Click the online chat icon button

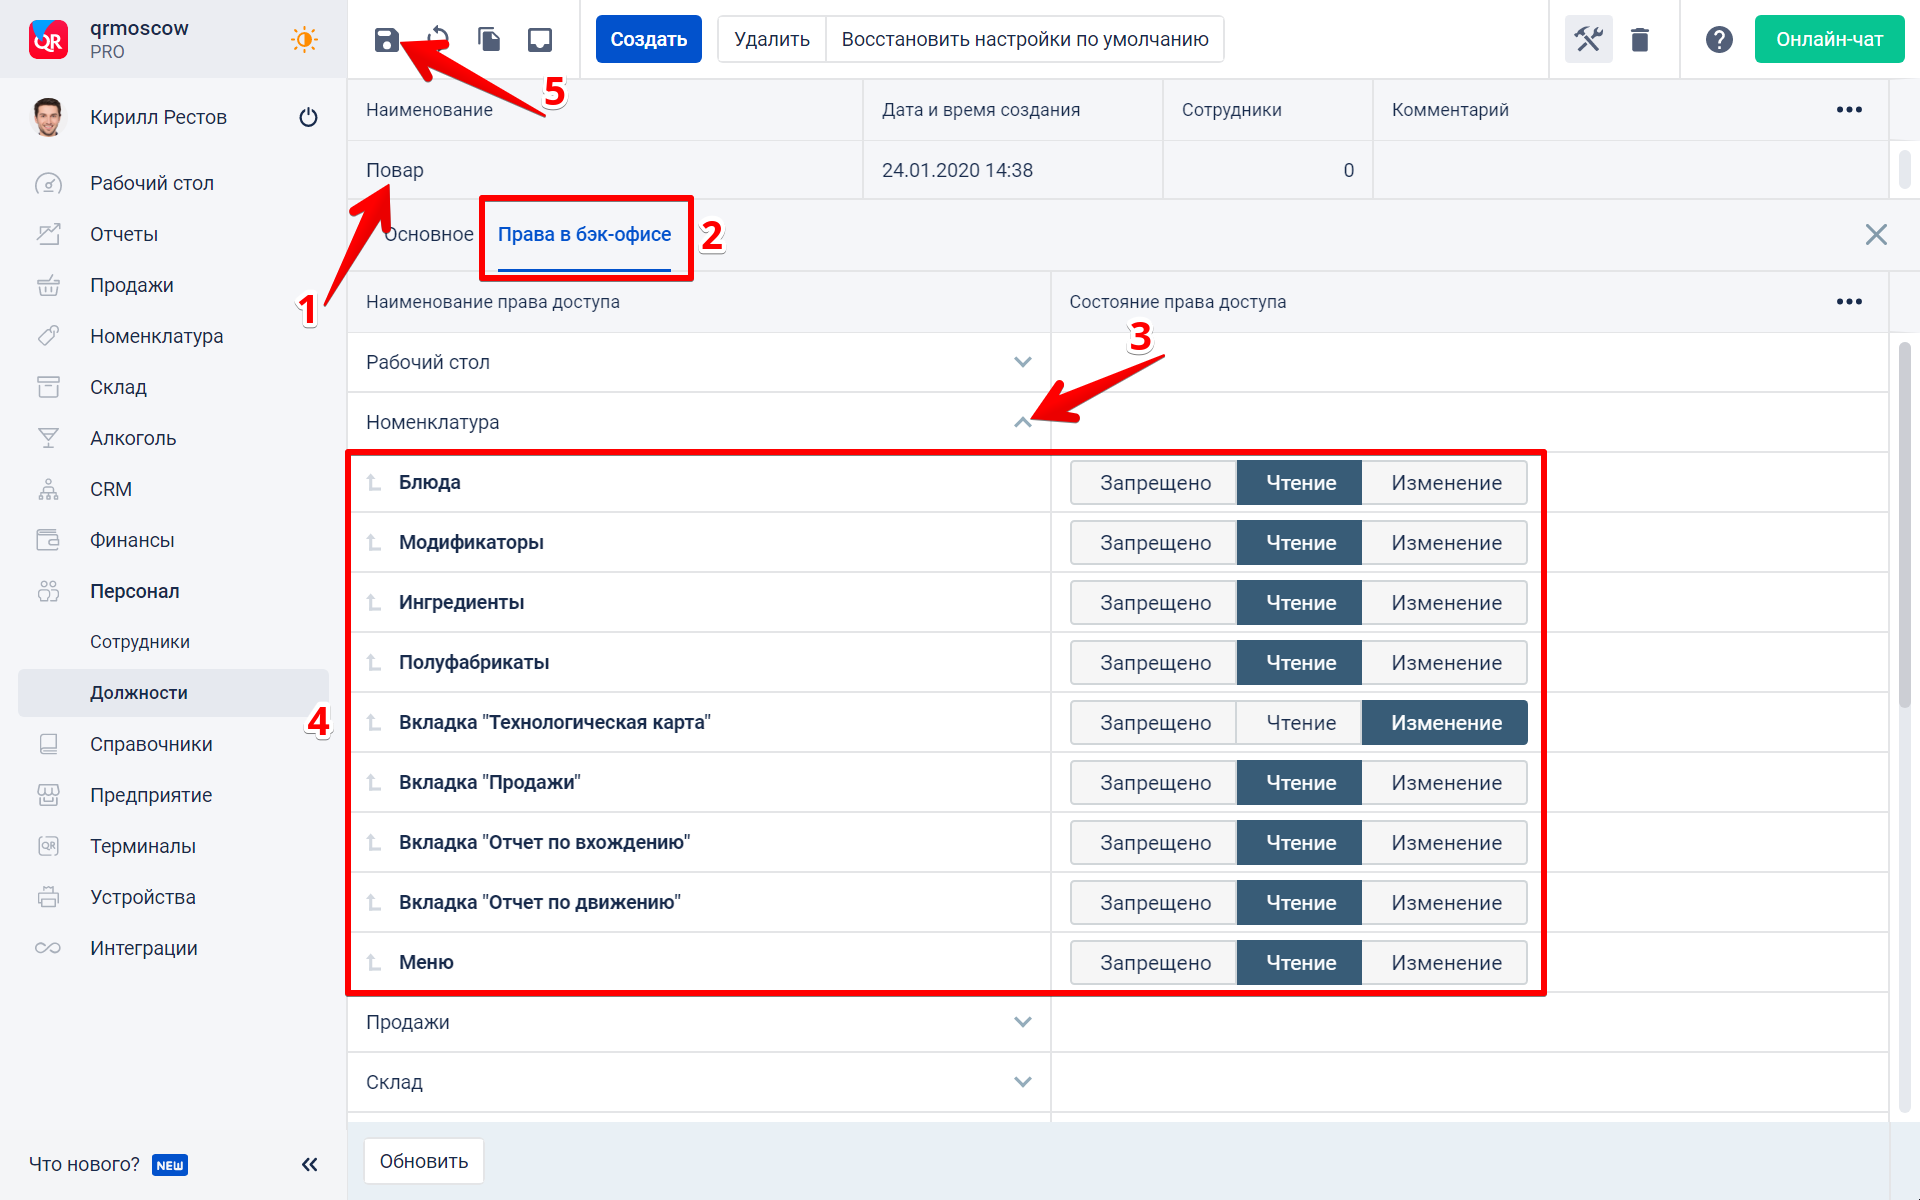coord(1826,39)
